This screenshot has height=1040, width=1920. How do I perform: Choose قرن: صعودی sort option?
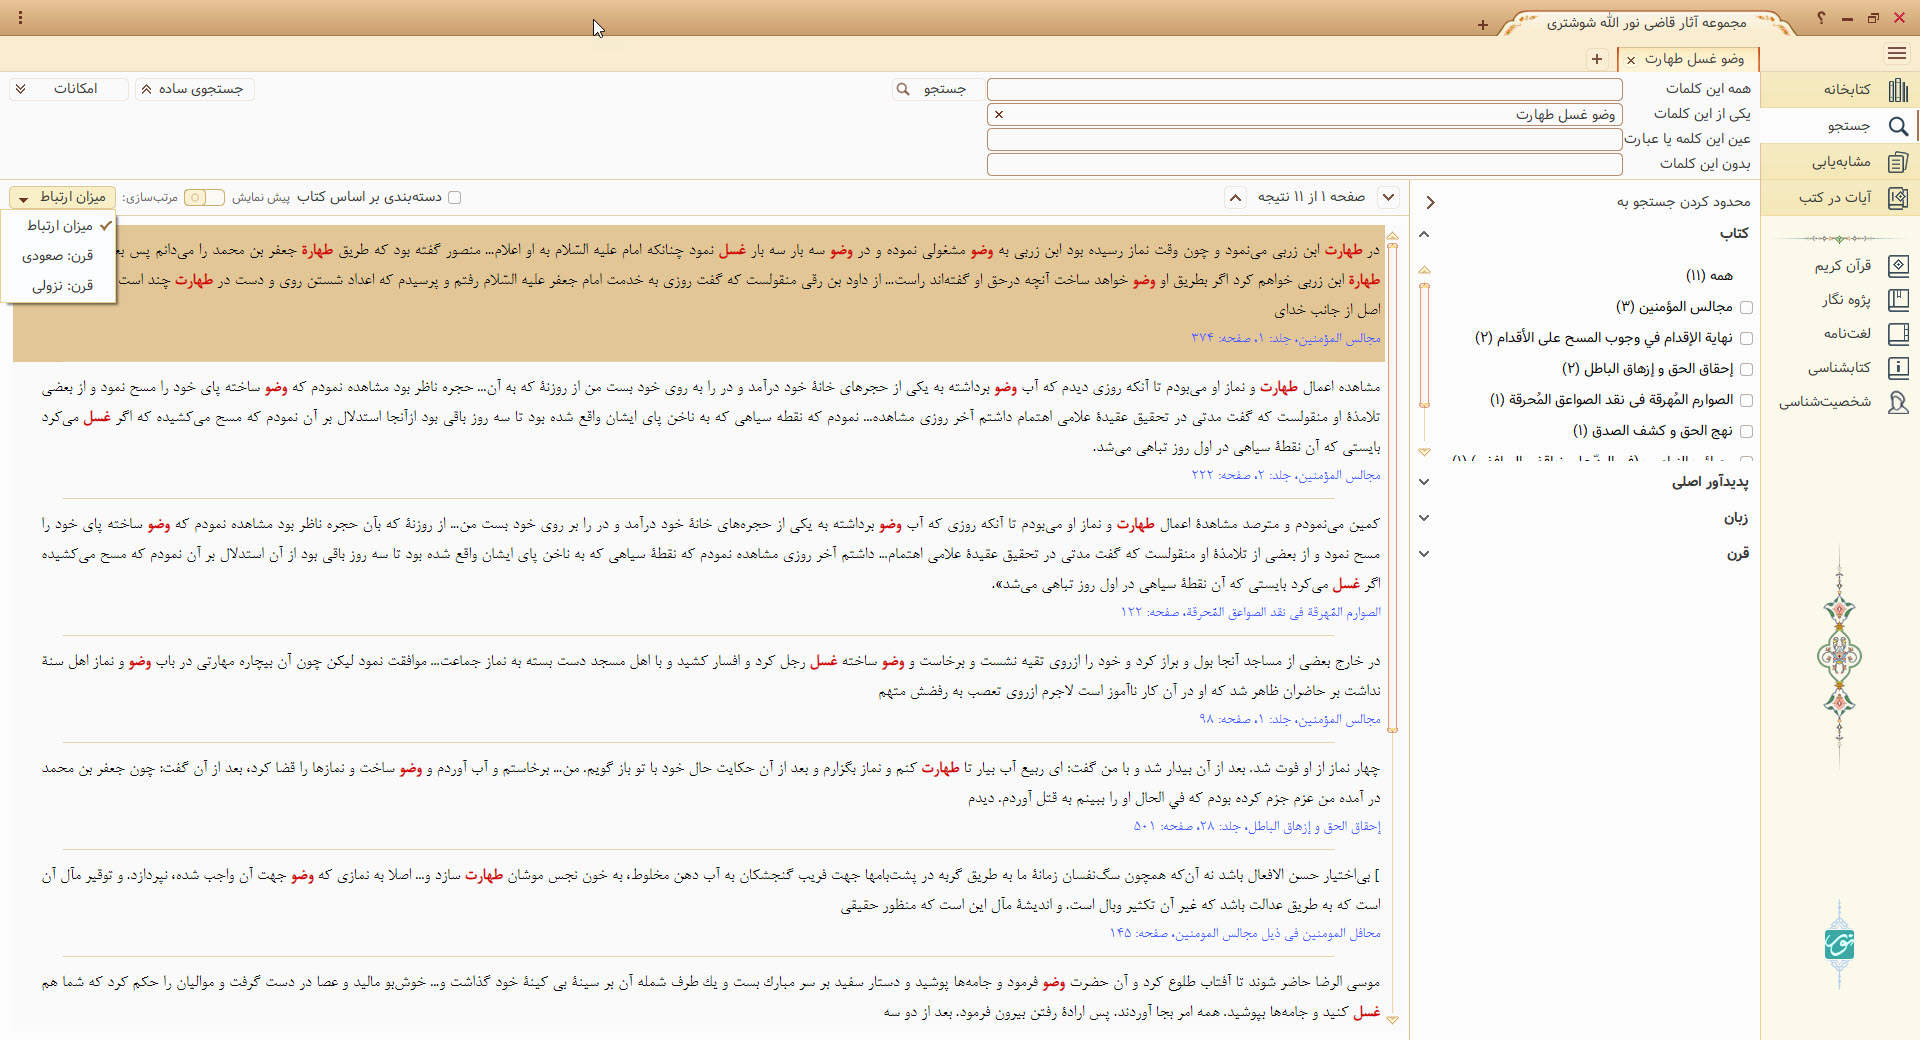pyautogui.click(x=59, y=256)
